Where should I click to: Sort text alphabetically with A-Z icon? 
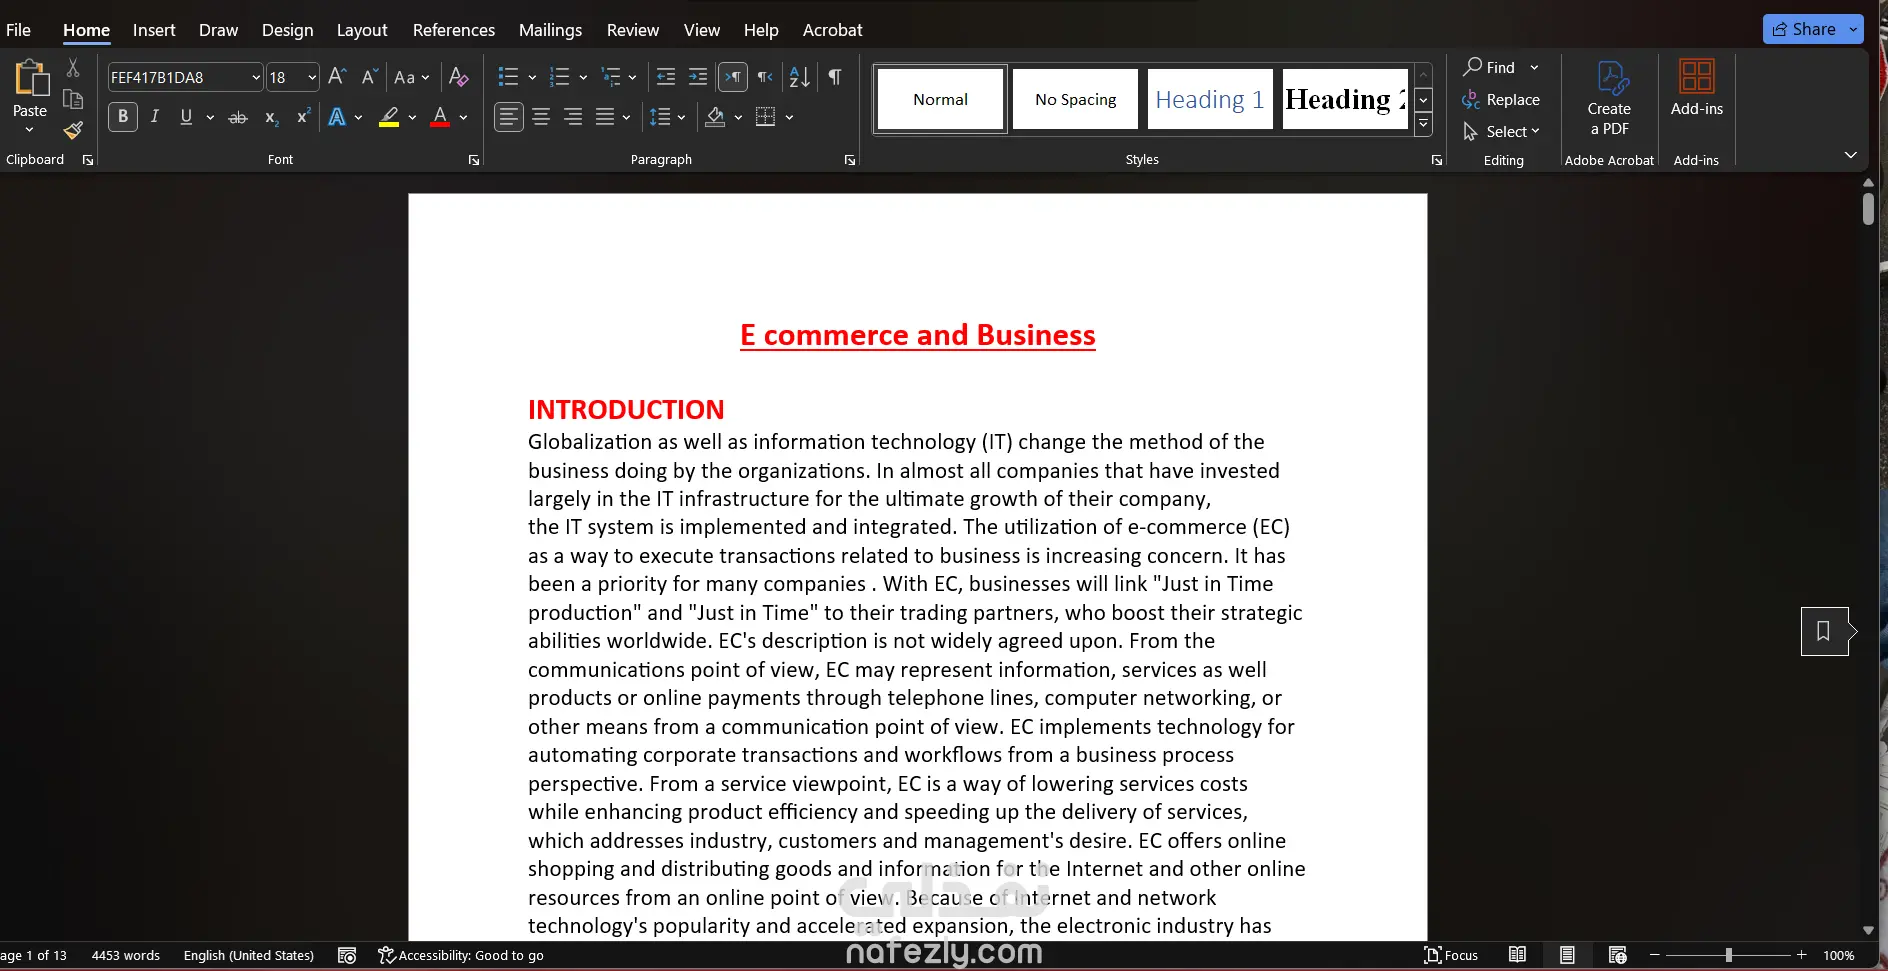point(799,77)
